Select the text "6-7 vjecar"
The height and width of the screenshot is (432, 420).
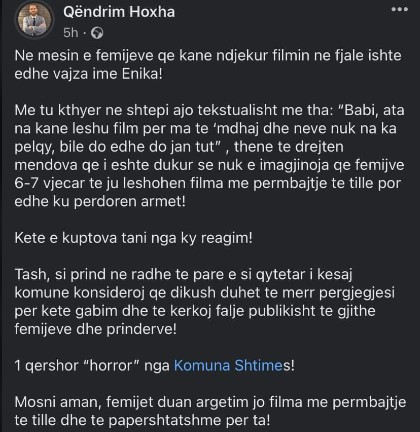pyautogui.click(x=50, y=184)
